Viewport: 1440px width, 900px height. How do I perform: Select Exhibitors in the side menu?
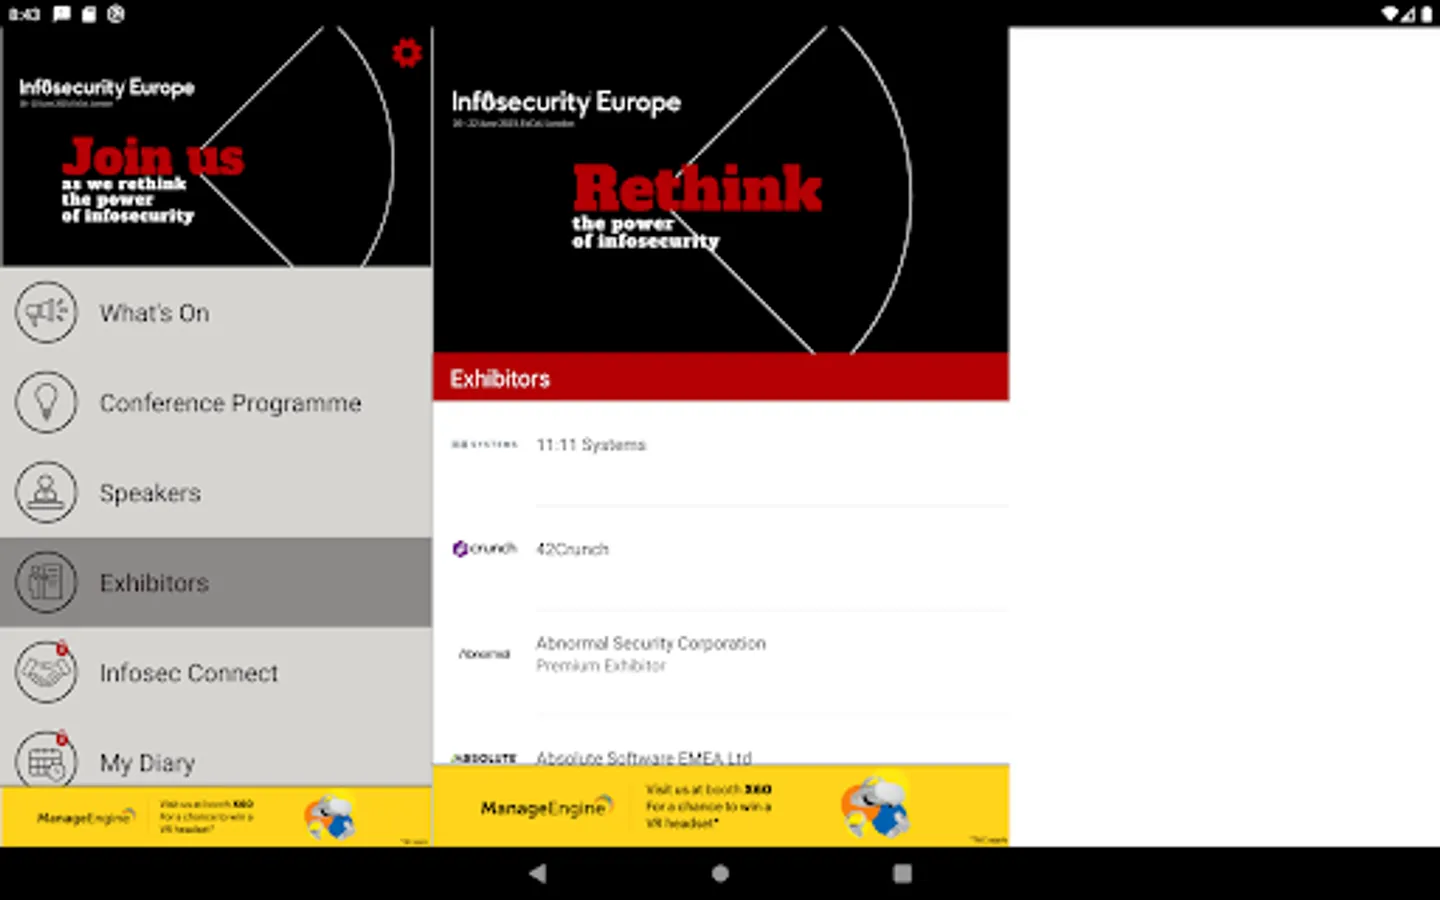[x=216, y=582]
